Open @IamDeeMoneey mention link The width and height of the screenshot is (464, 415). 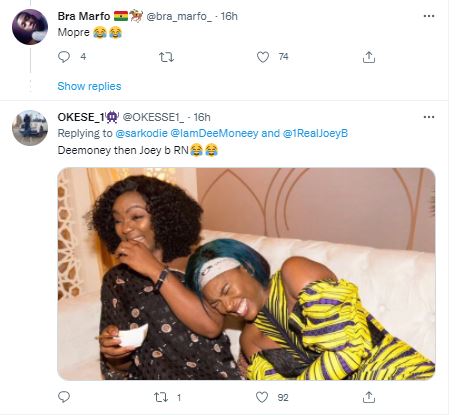214,133
